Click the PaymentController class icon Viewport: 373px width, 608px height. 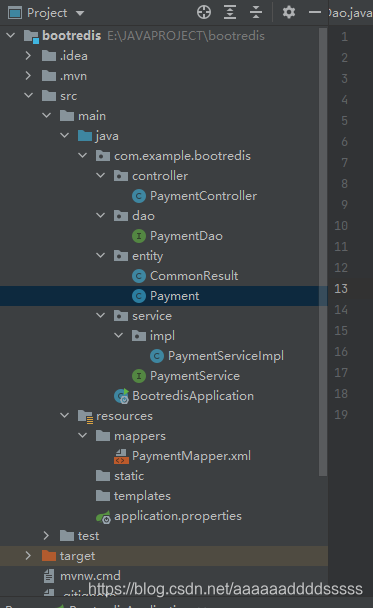point(139,196)
